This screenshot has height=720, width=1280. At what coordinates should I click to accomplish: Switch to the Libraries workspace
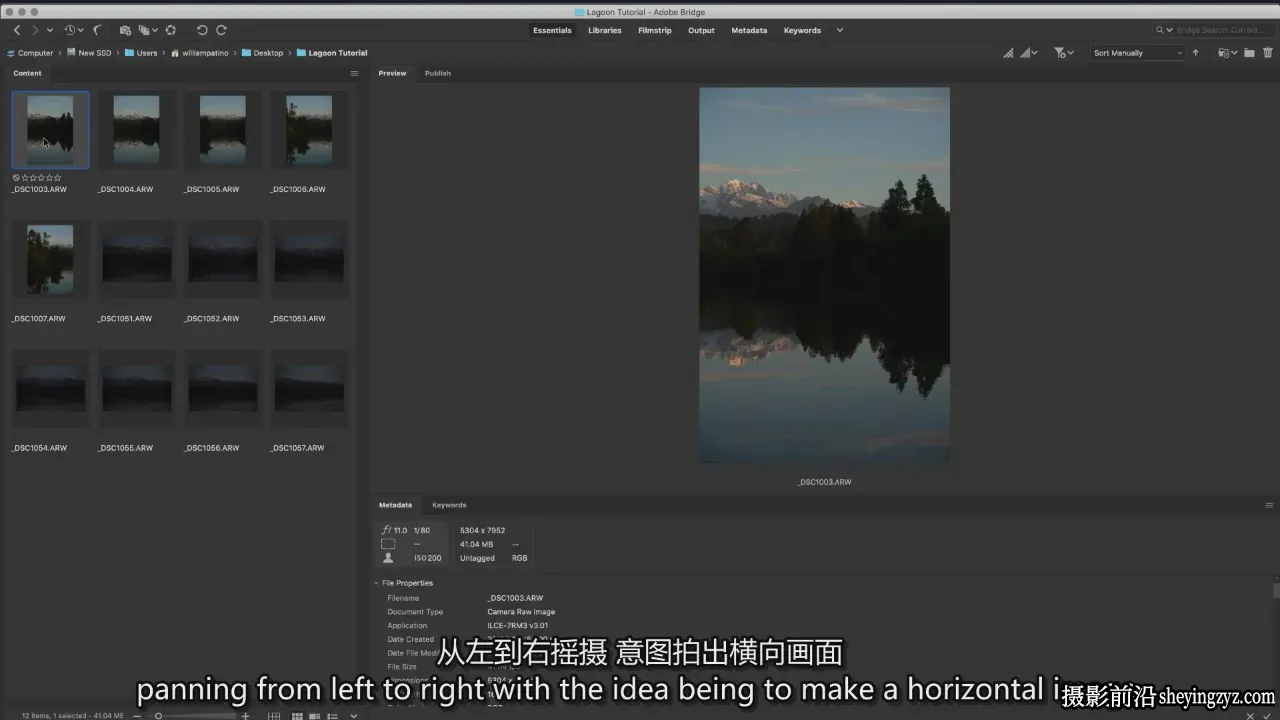[x=605, y=31]
